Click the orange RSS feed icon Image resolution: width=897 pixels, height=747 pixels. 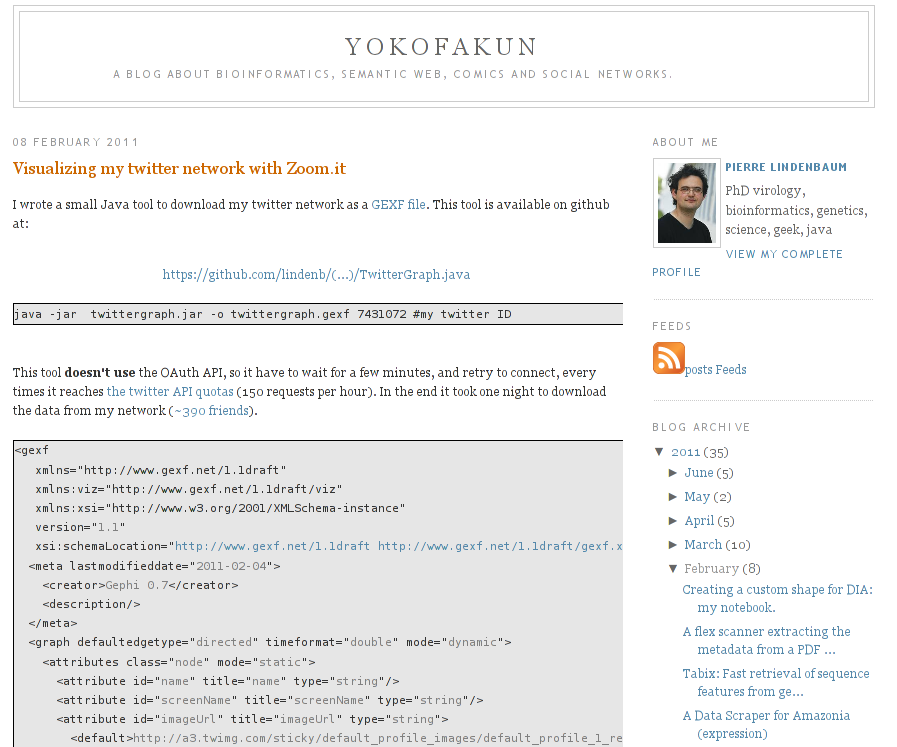pyautogui.click(x=668, y=358)
